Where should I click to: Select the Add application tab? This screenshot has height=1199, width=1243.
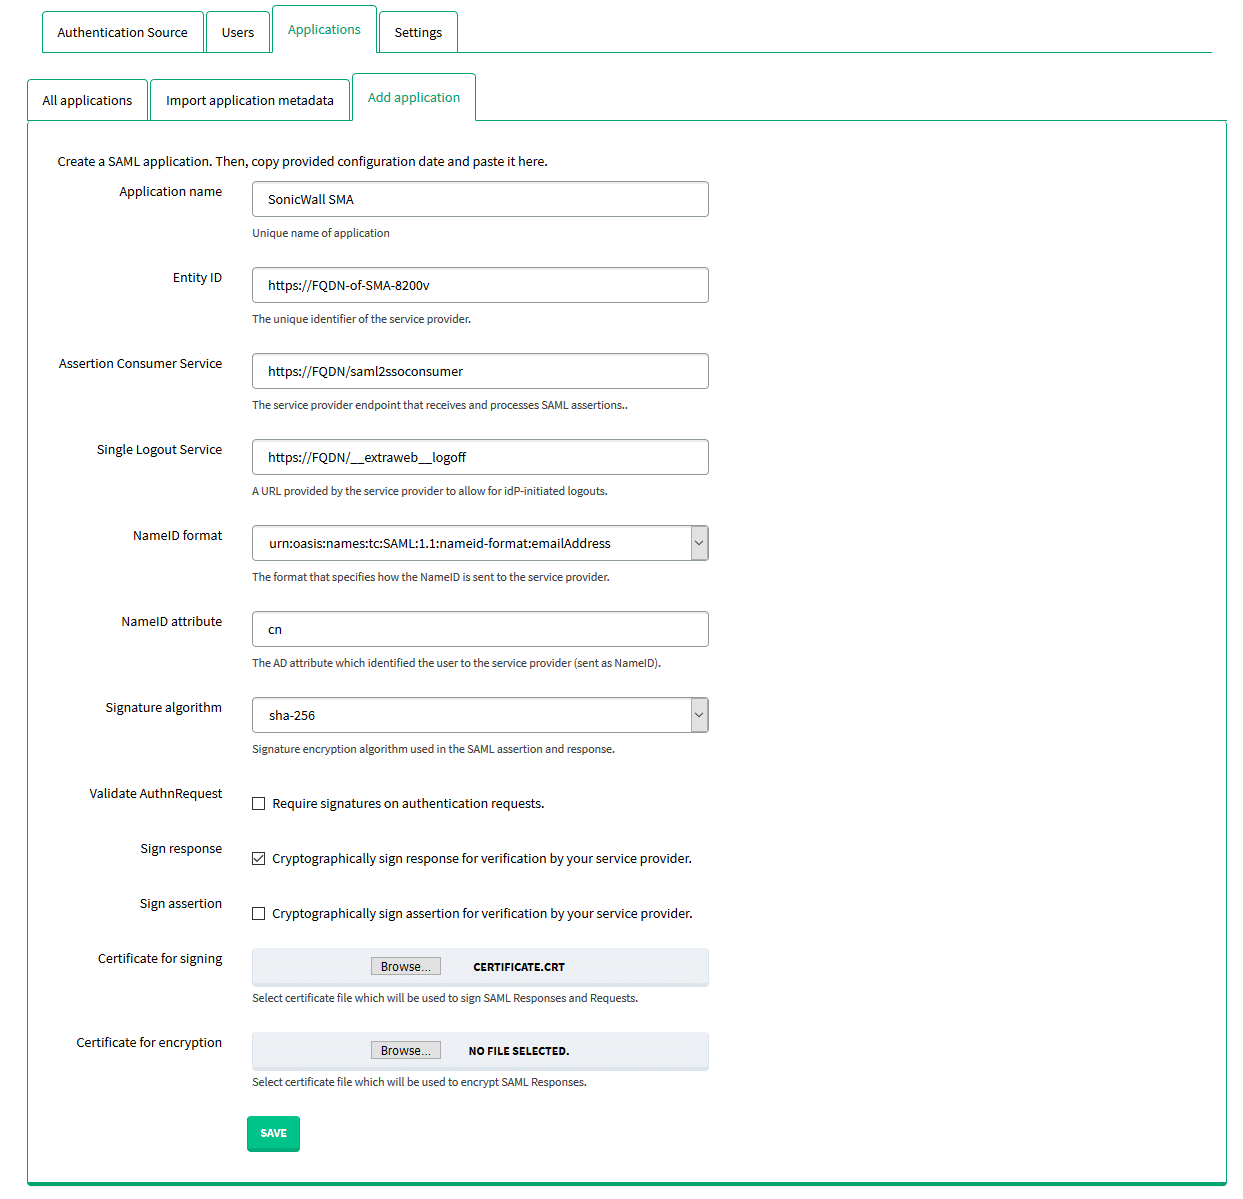pyautogui.click(x=414, y=97)
